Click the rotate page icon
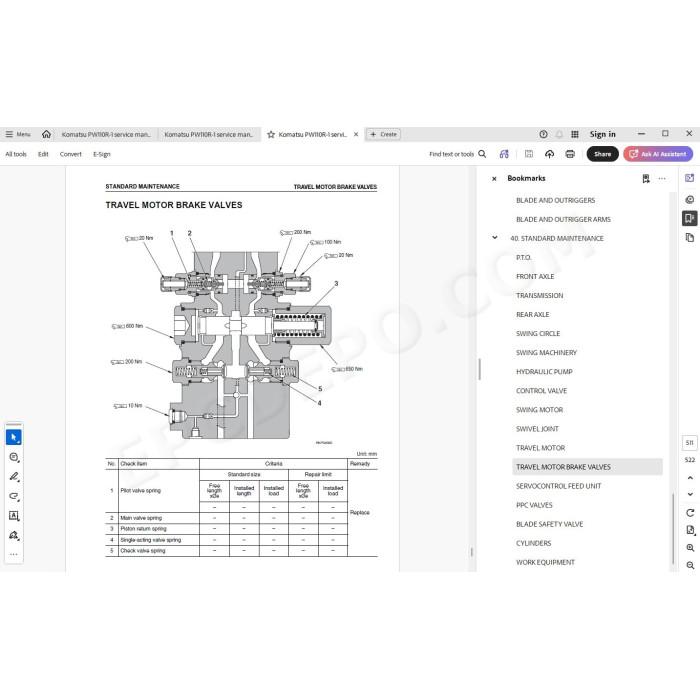Viewport: 700px width, 700px height. point(690,512)
